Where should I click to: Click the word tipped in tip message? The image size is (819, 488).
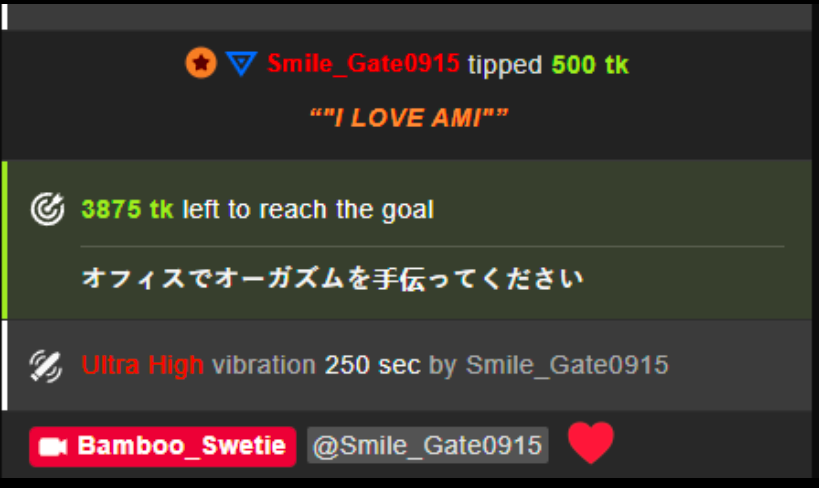[x=505, y=65]
